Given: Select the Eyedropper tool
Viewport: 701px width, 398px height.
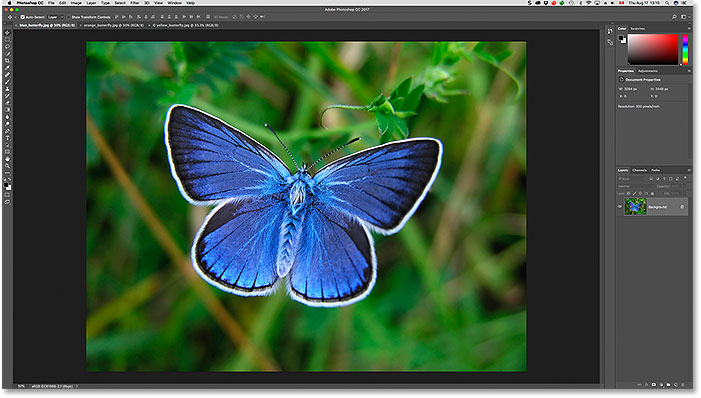Looking at the screenshot, I should 7,68.
